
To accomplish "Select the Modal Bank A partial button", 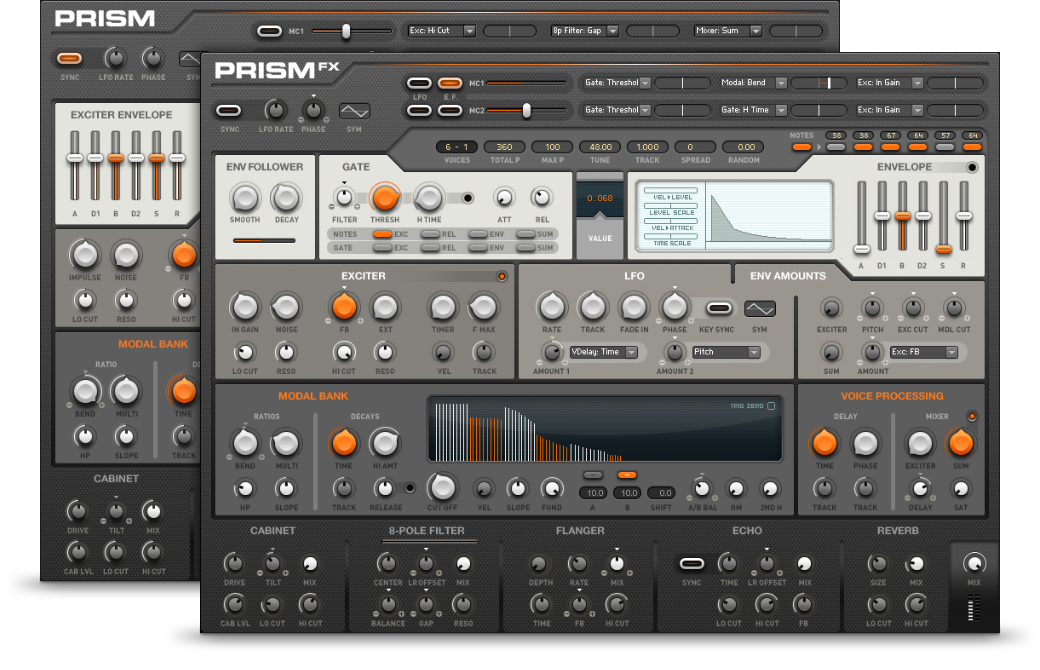I will [593, 475].
